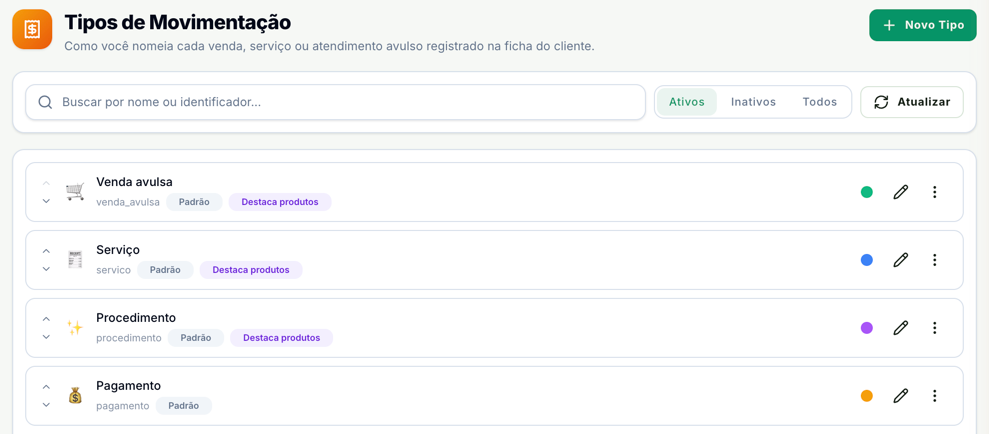
Task: Click the purple color dot of Procedimento
Action: click(867, 328)
